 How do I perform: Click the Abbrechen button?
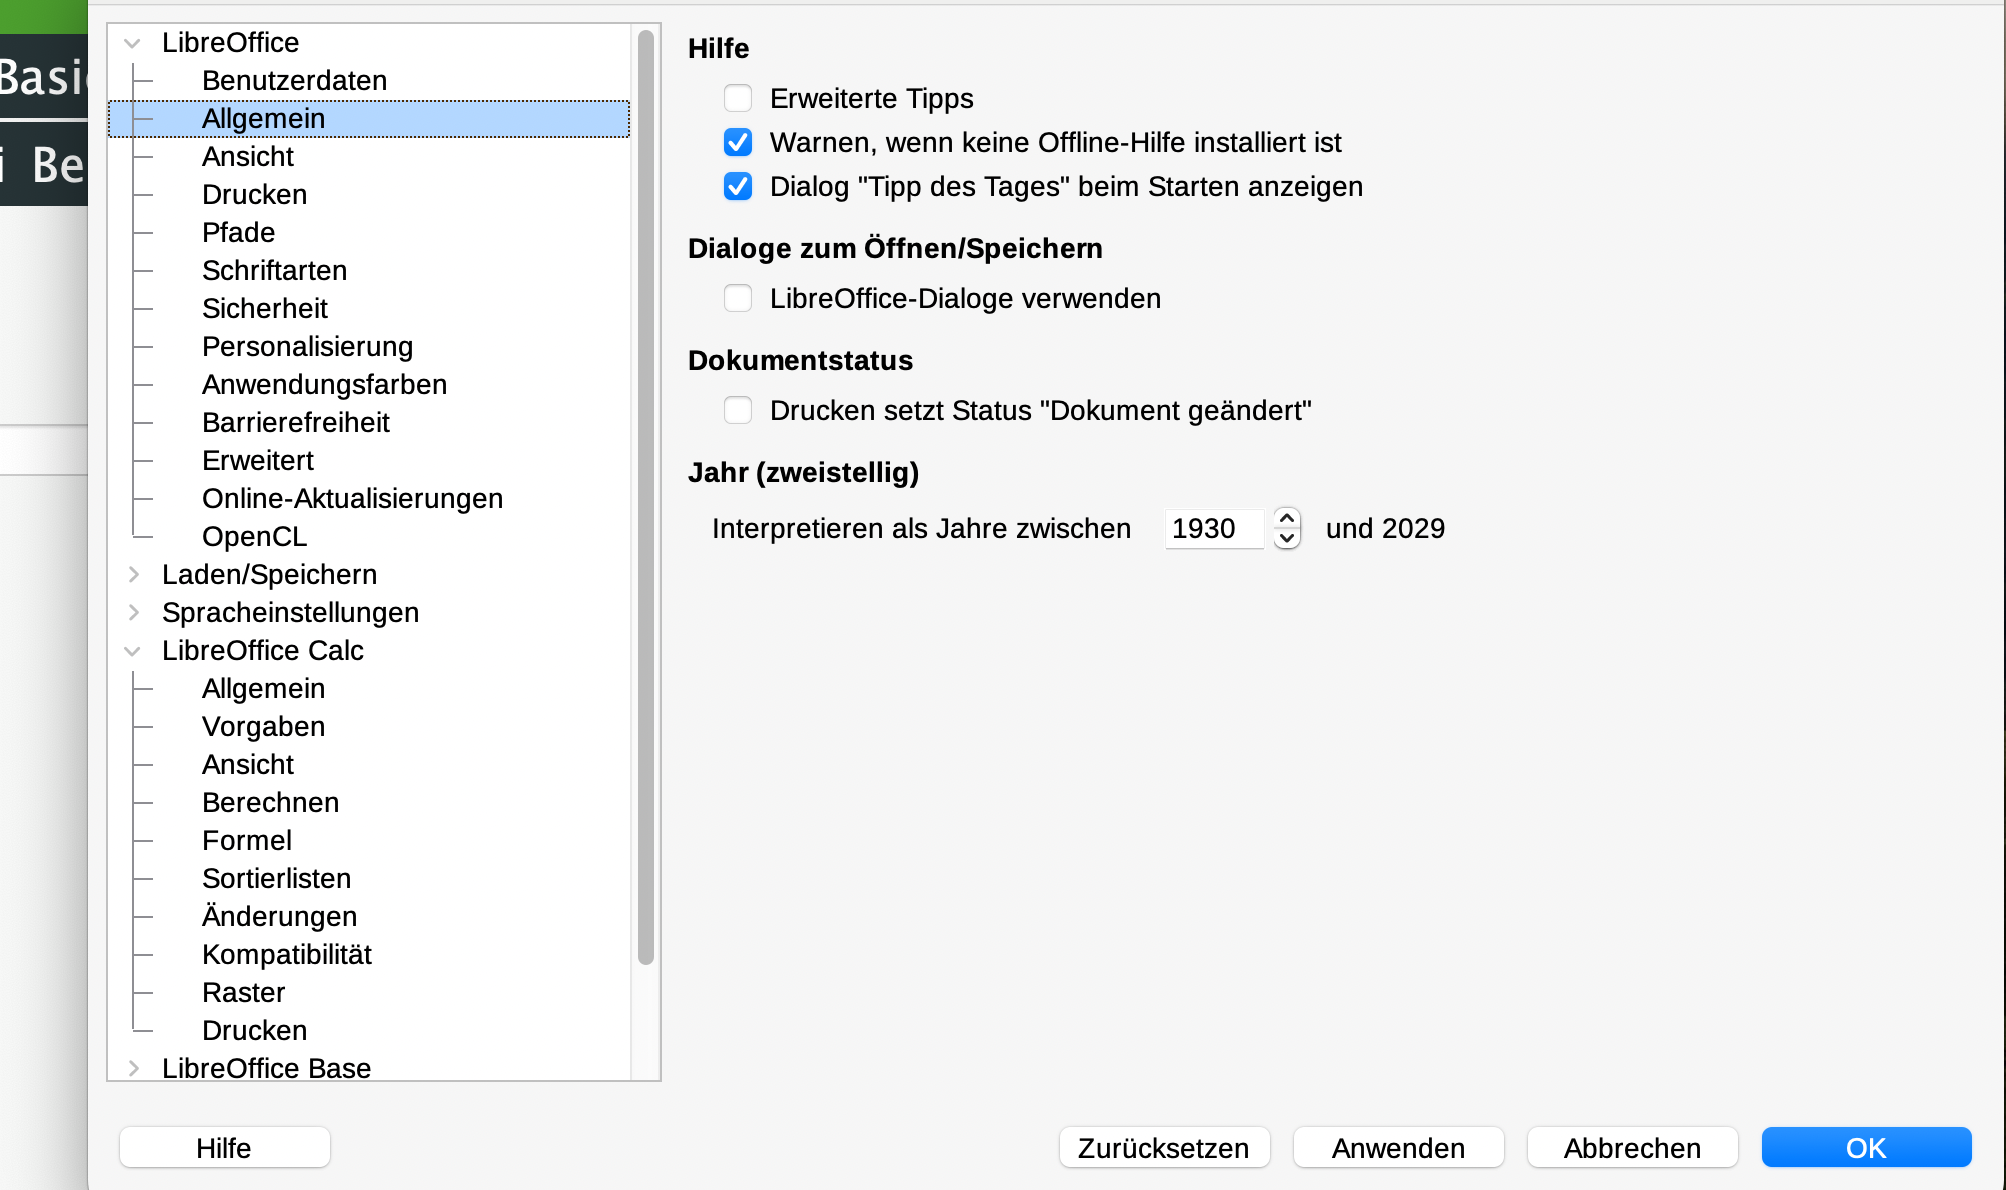(1632, 1148)
